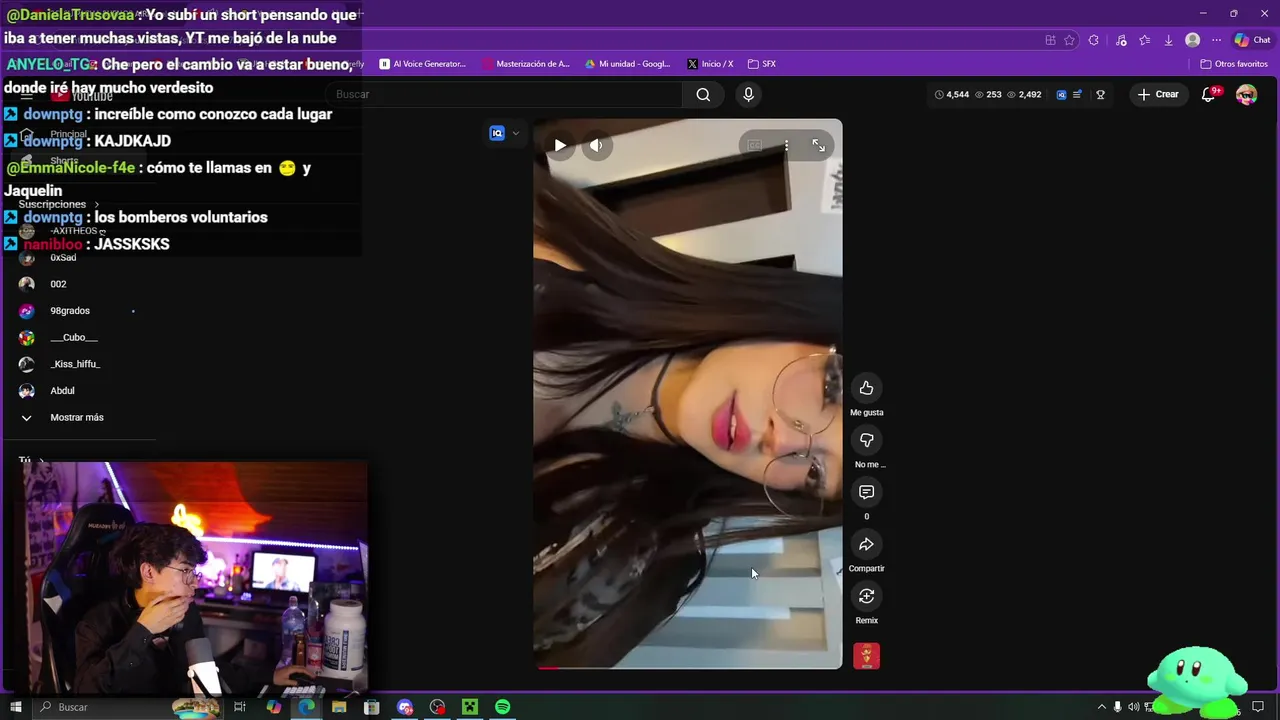The height and width of the screenshot is (720, 1280).
Task: Toggle closed captions on the Short
Action: tap(754, 145)
